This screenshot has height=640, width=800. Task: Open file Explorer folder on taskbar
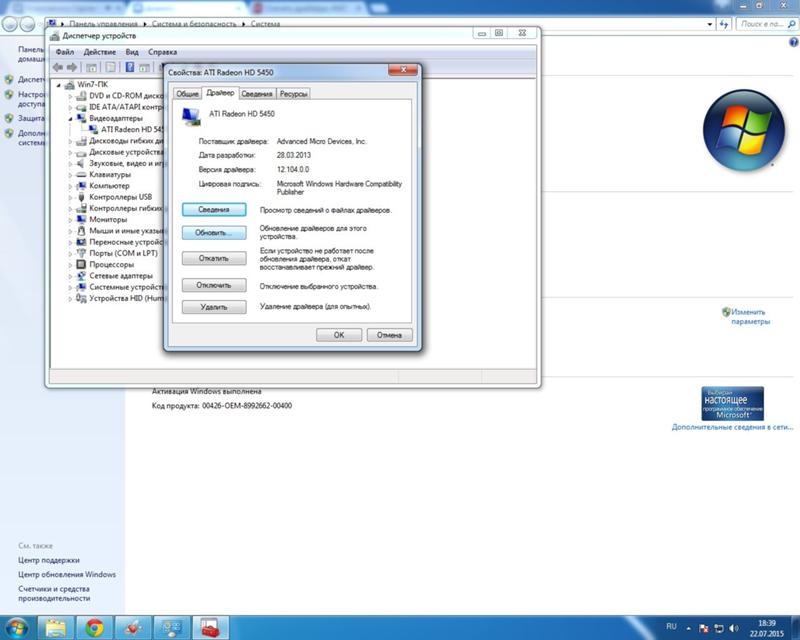tap(56, 628)
